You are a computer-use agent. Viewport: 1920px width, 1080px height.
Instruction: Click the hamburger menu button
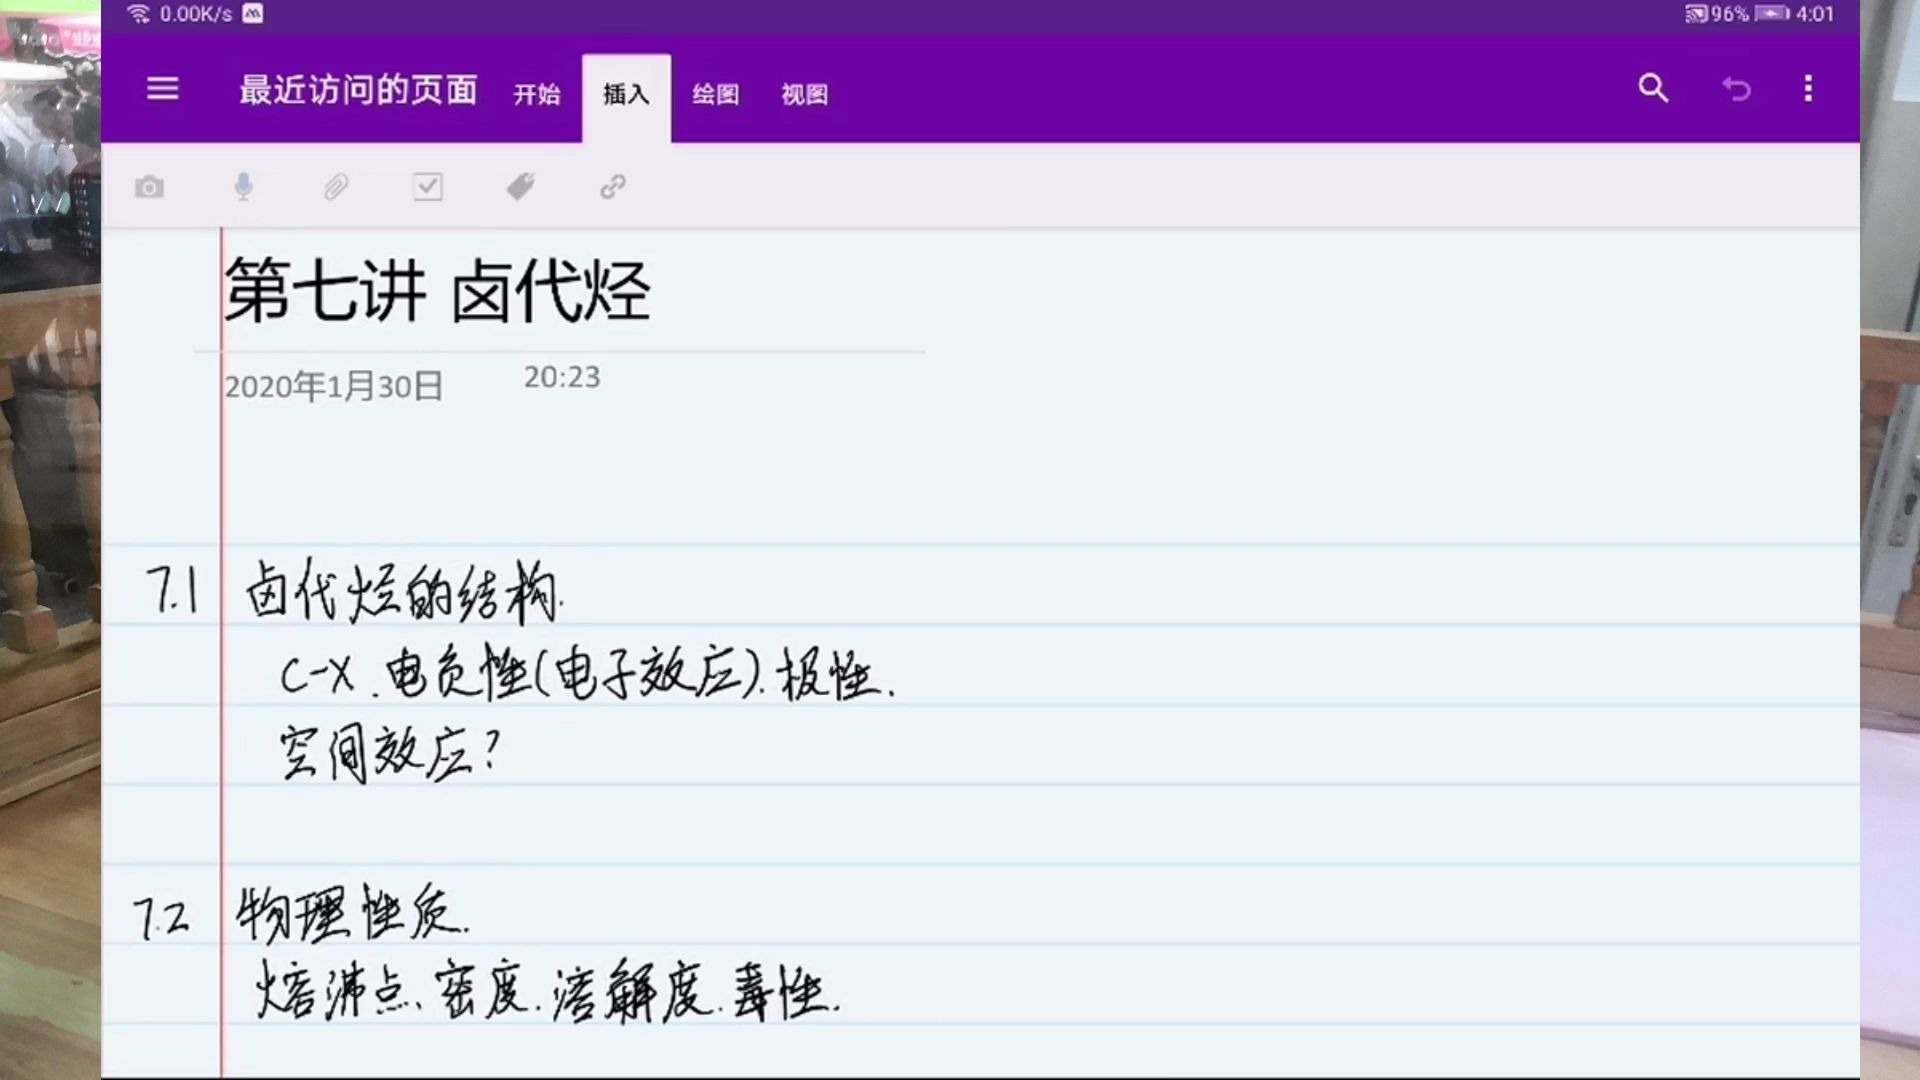(162, 88)
